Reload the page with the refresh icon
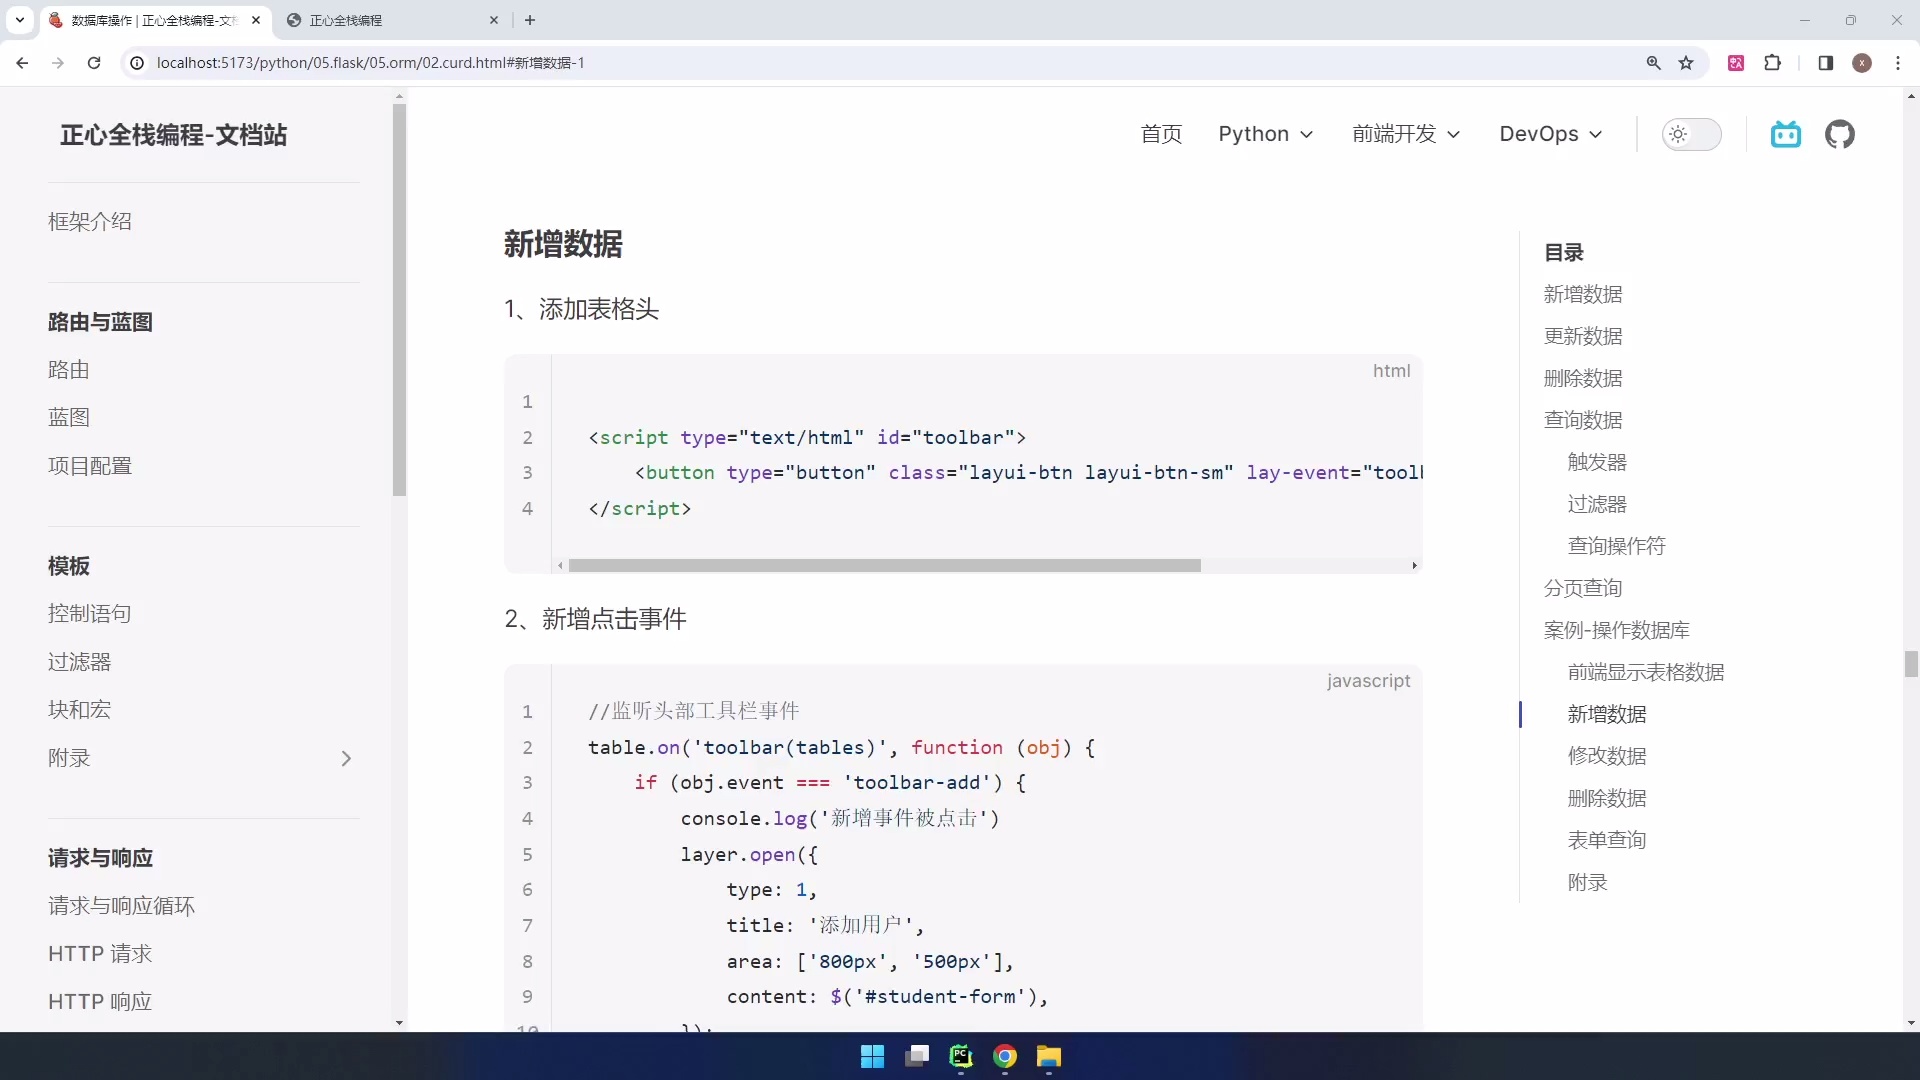This screenshot has width=1920, height=1080. [93, 62]
